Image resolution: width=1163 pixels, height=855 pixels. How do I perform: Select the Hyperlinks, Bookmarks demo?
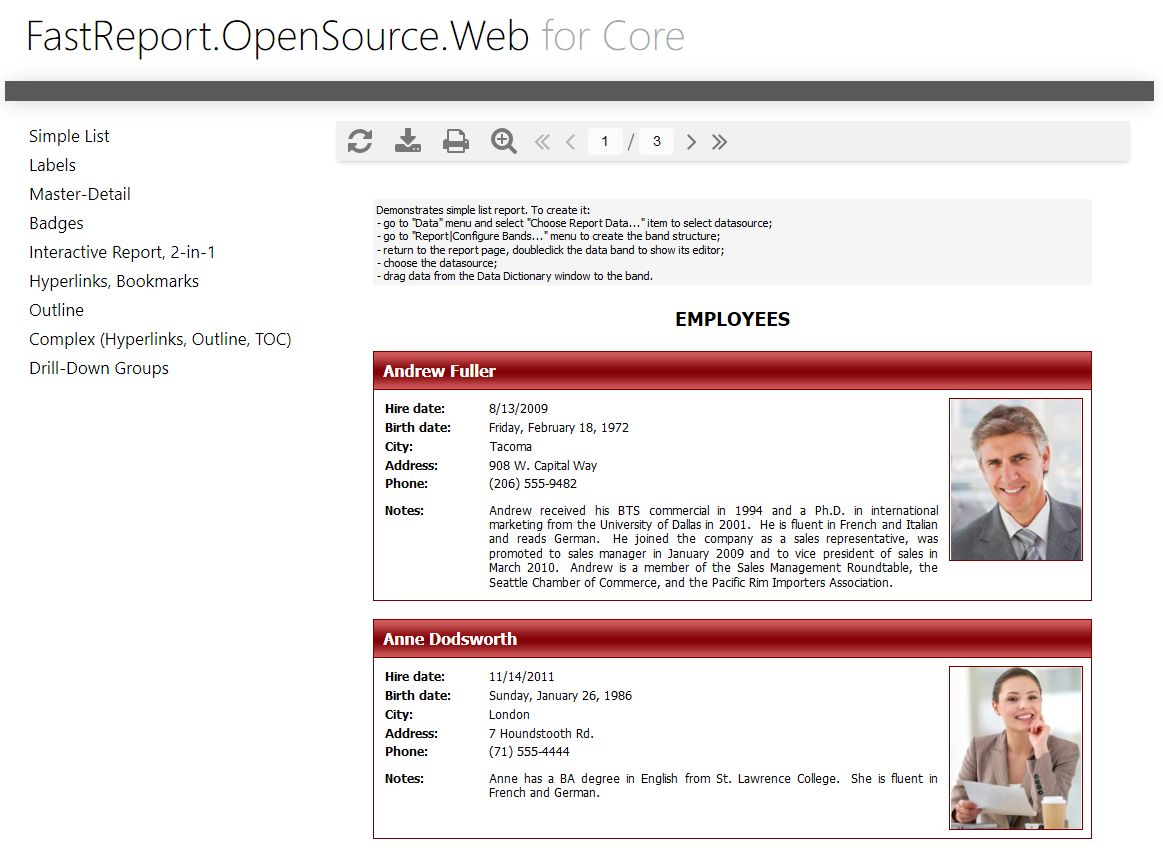coord(113,281)
